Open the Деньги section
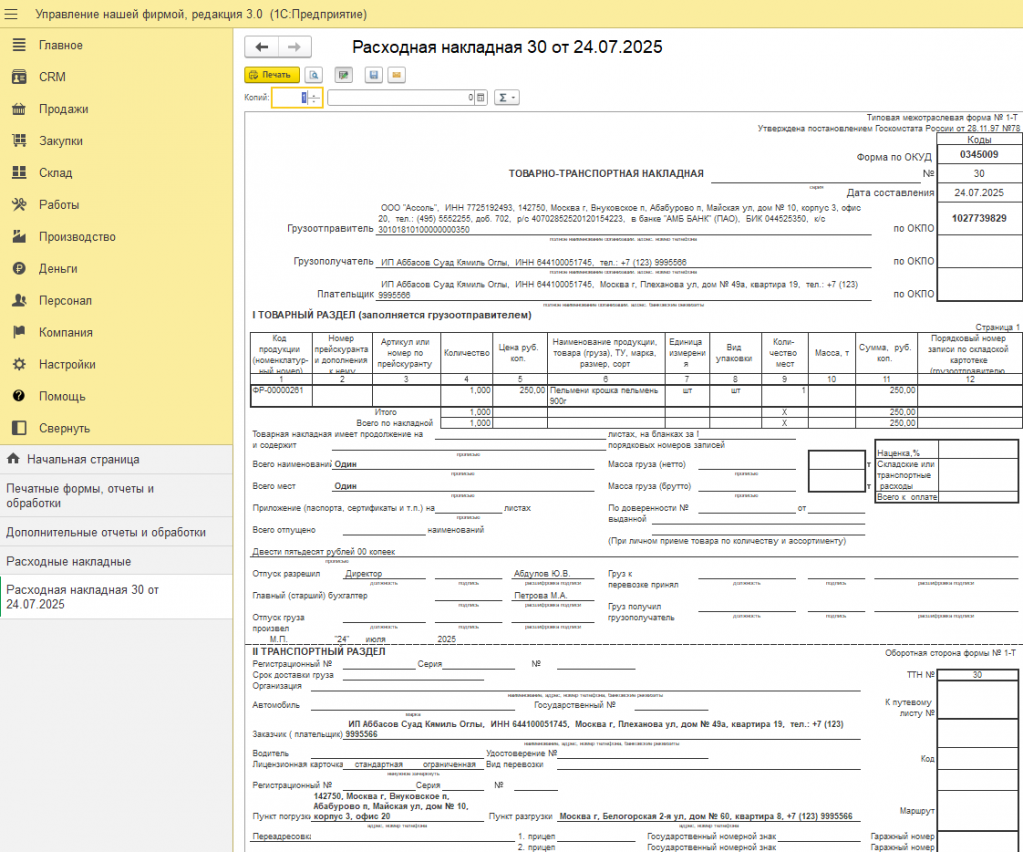The width and height of the screenshot is (1023, 852). coord(58,269)
